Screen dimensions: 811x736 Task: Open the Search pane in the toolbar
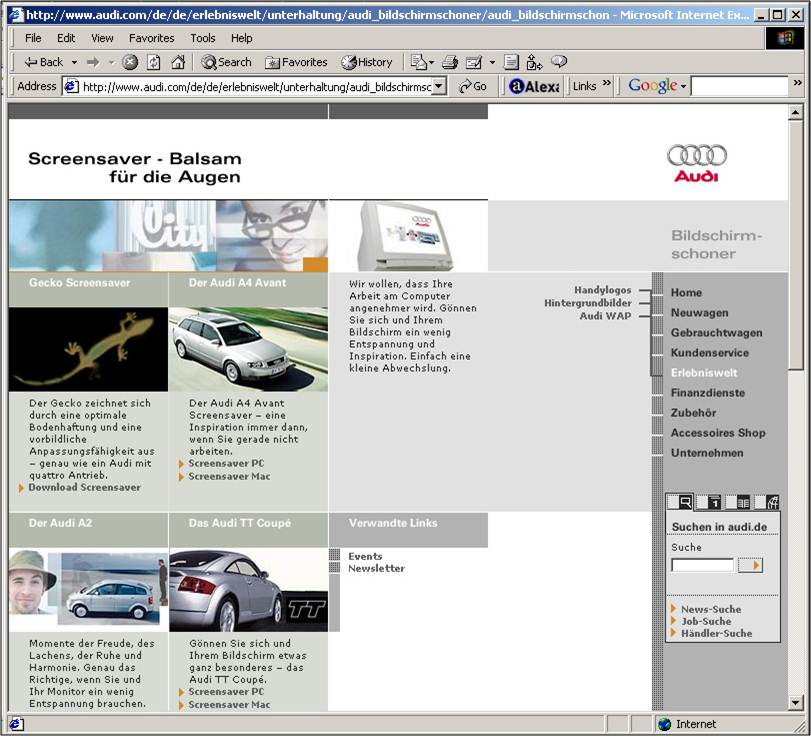click(226, 62)
